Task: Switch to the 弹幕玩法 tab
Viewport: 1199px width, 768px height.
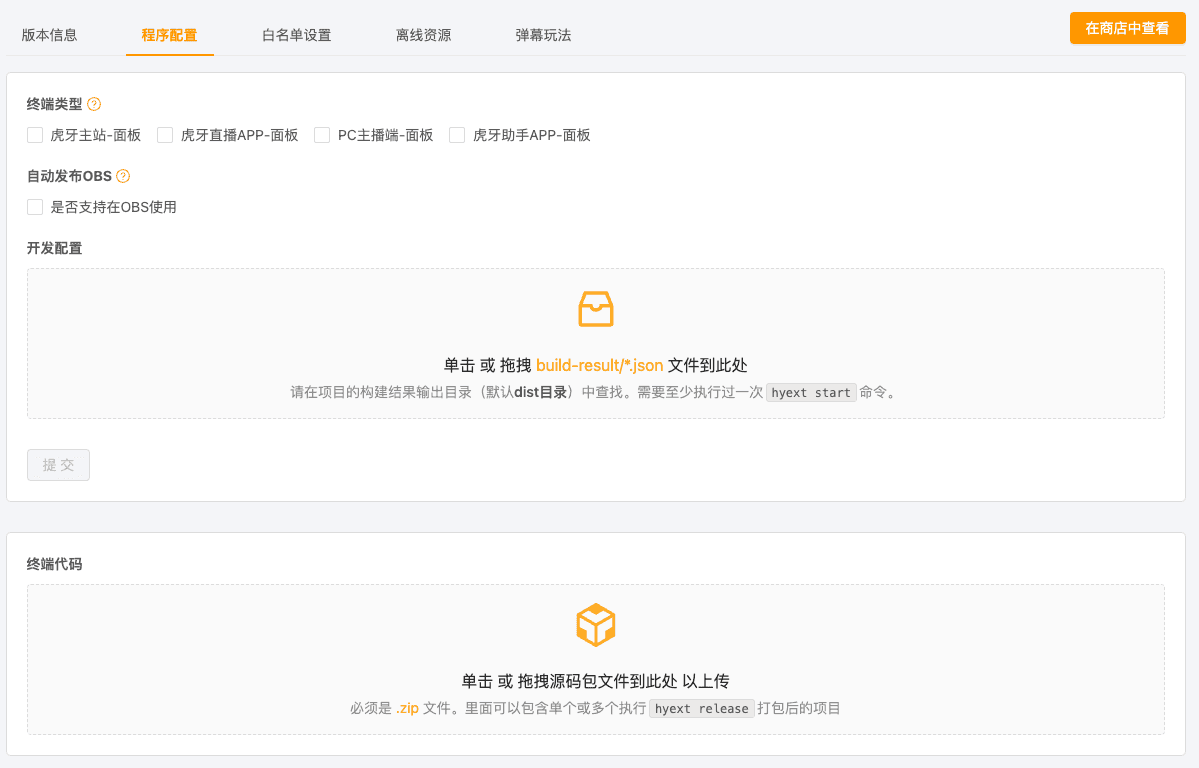Action: (x=543, y=35)
